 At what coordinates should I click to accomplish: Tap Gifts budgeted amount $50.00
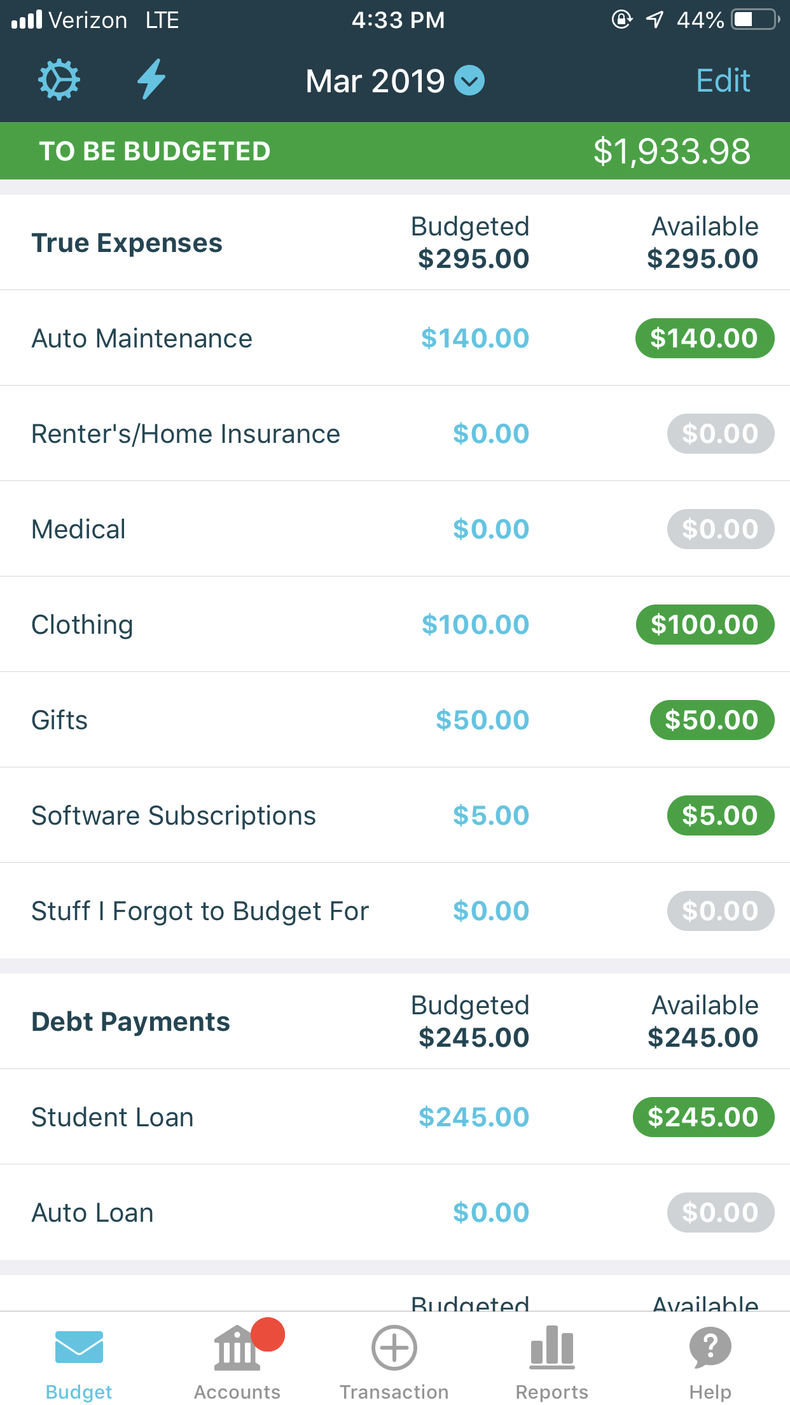pos(482,720)
